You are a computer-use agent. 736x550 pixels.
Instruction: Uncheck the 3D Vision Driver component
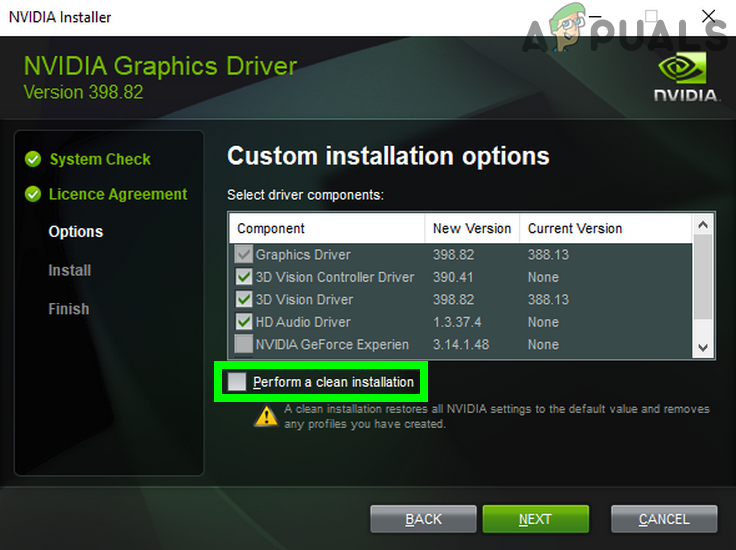click(244, 299)
